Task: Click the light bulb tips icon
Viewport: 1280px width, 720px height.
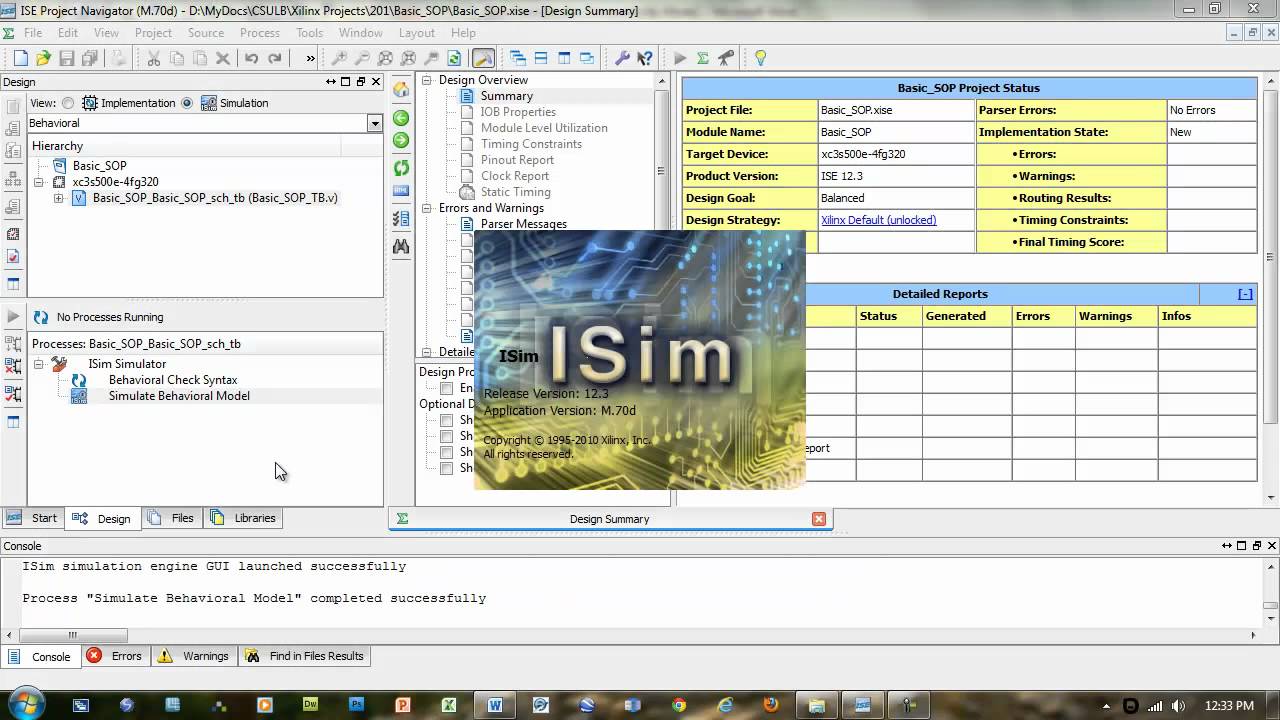Action: (x=760, y=58)
